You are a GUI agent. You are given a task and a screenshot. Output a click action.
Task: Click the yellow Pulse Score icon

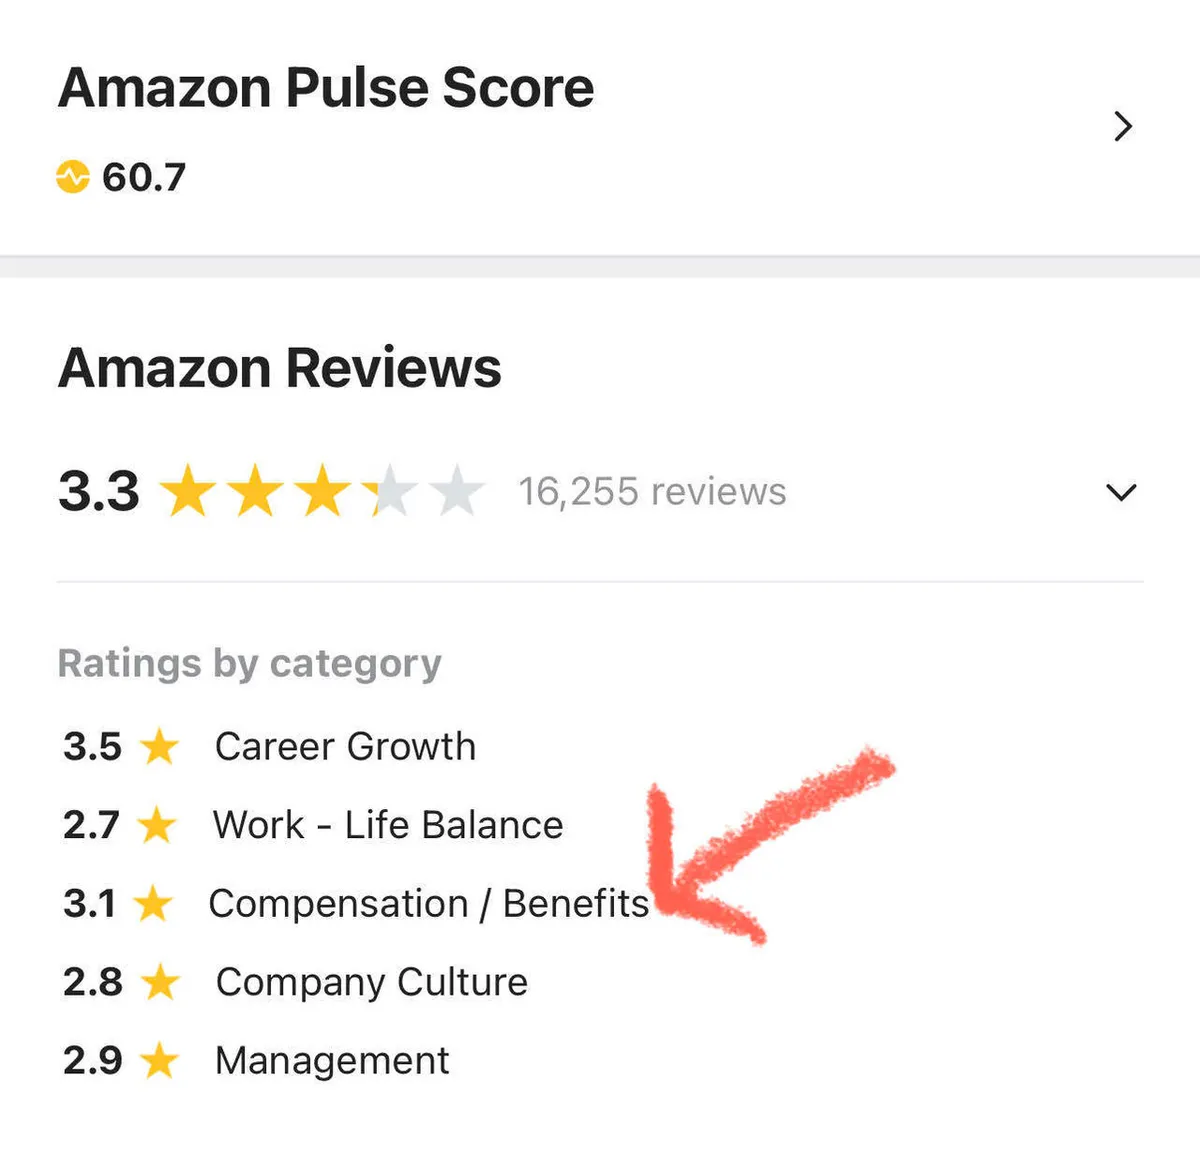[72, 177]
